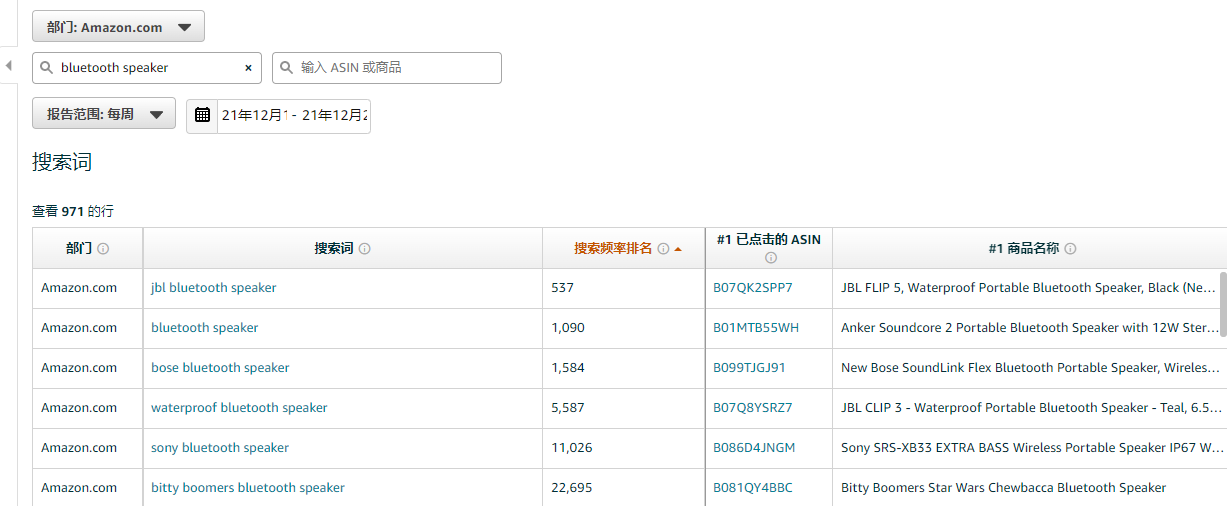Screen dimensions: 1227x506
Task: Sort by 搜索频率排名 column arrow
Action: pyautogui.click(x=678, y=249)
